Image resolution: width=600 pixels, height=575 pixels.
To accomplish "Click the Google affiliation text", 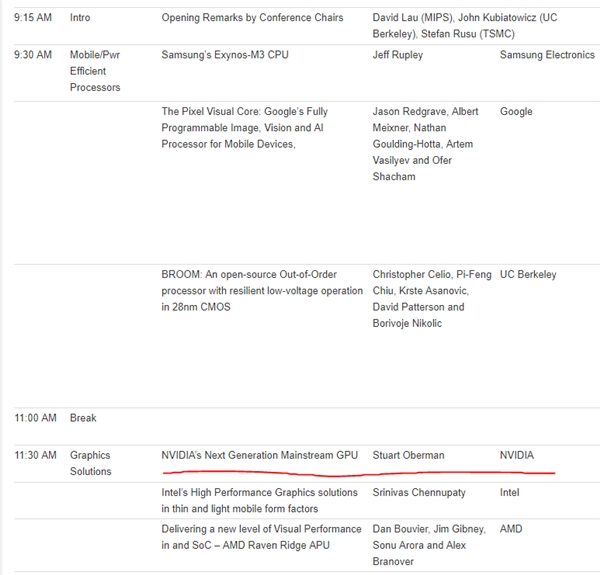I will [x=516, y=111].
